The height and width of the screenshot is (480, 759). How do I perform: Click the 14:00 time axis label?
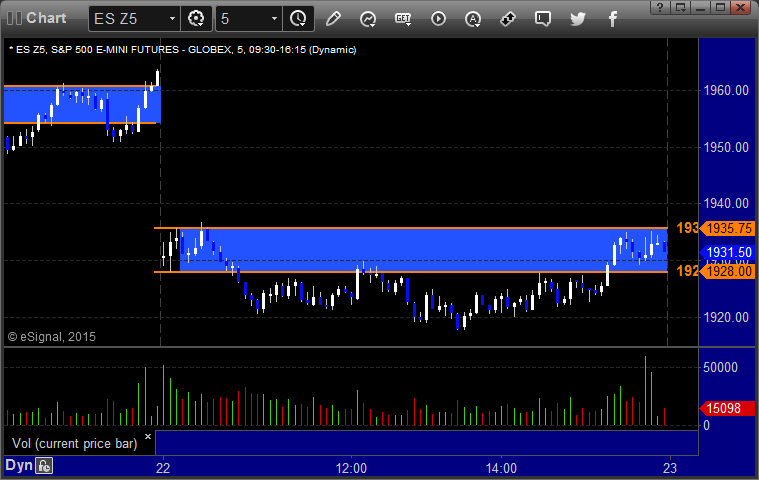[501, 468]
